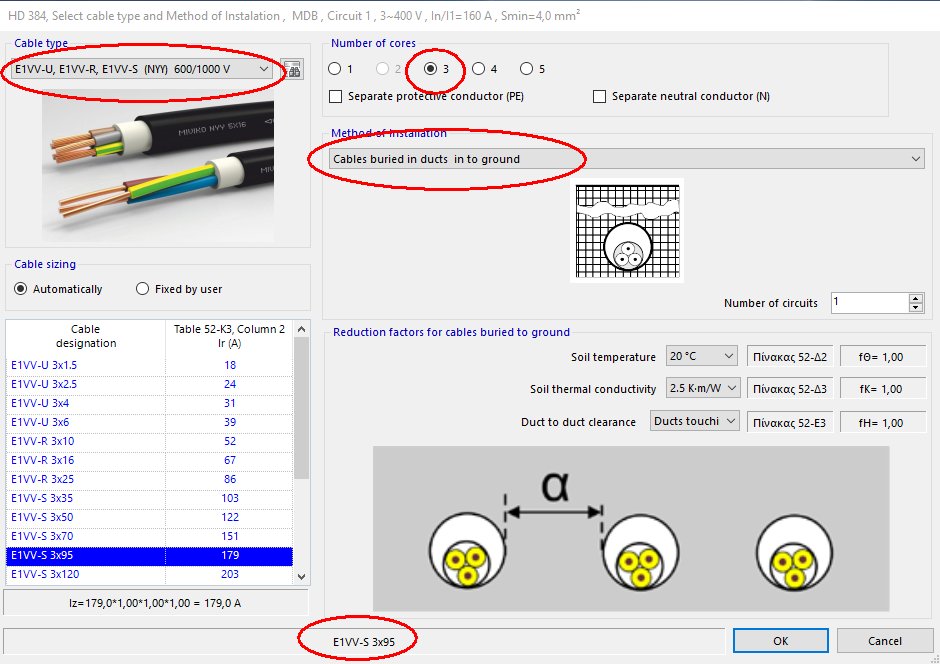The height and width of the screenshot is (664, 940).
Task: Open the Method of Installation dropdown
Action: click(x=918, y=158)
